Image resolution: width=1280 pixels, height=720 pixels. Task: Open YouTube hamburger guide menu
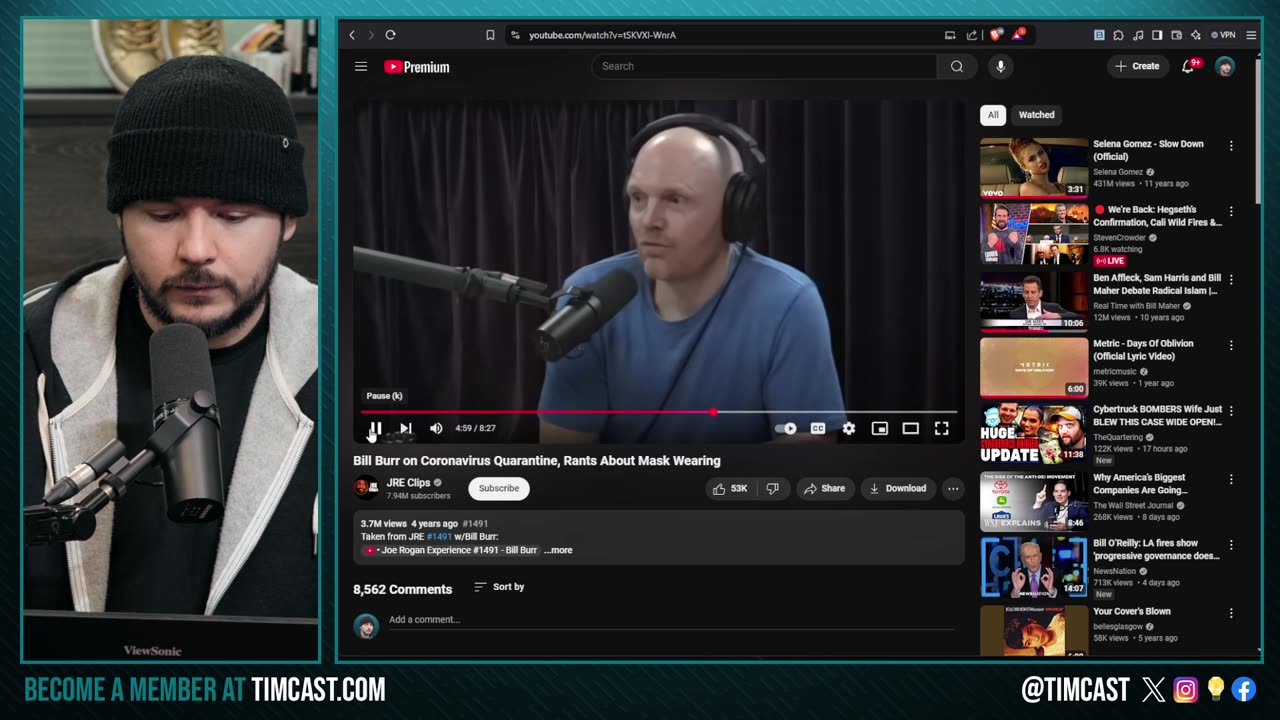click(361, 67)
